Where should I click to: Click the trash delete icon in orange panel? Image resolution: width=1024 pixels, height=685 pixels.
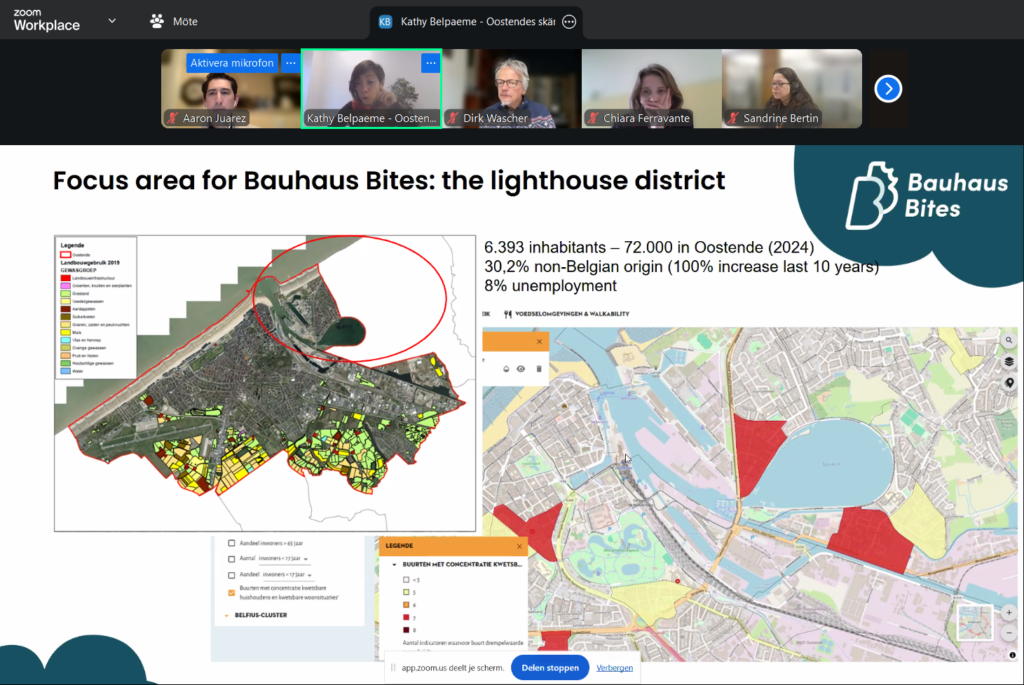click(538, 369)
